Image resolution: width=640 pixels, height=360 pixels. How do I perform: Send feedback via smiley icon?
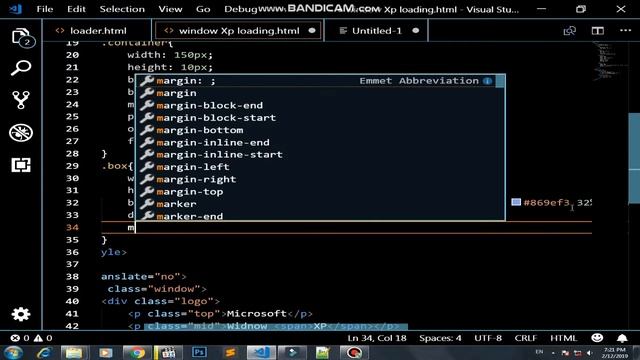(597, 338)
